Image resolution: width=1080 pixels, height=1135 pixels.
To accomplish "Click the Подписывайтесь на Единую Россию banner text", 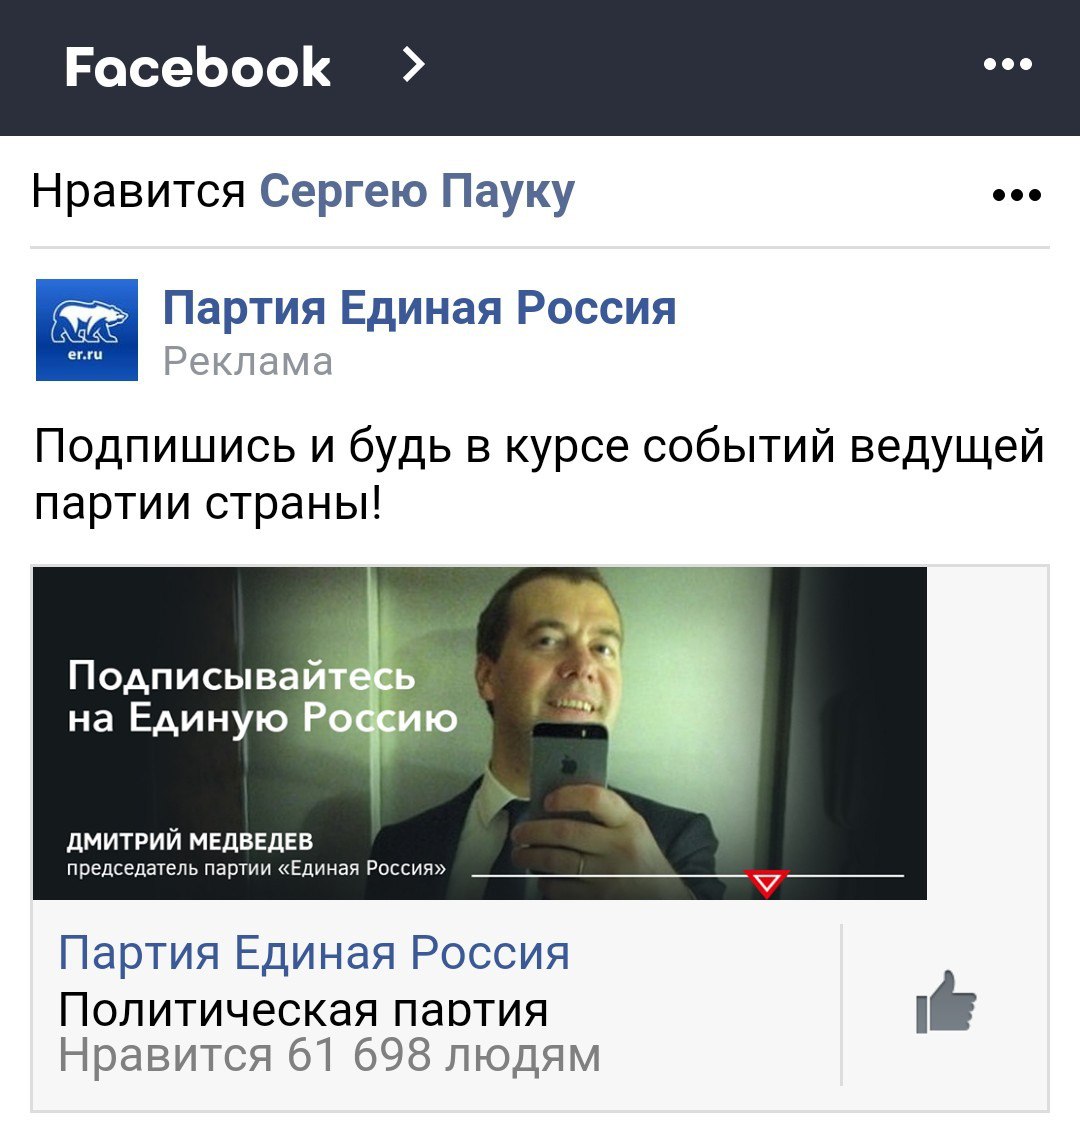I will click(262, 696).
